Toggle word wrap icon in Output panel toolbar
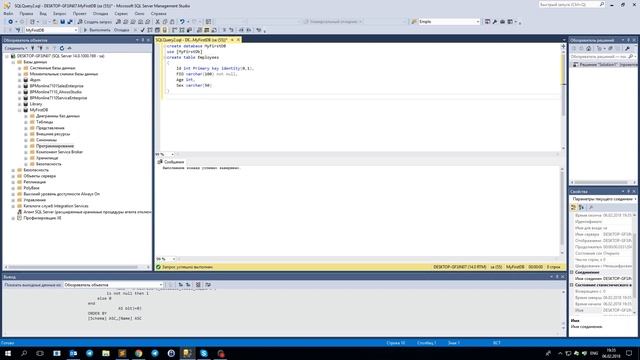 click(x=208, y=285)
